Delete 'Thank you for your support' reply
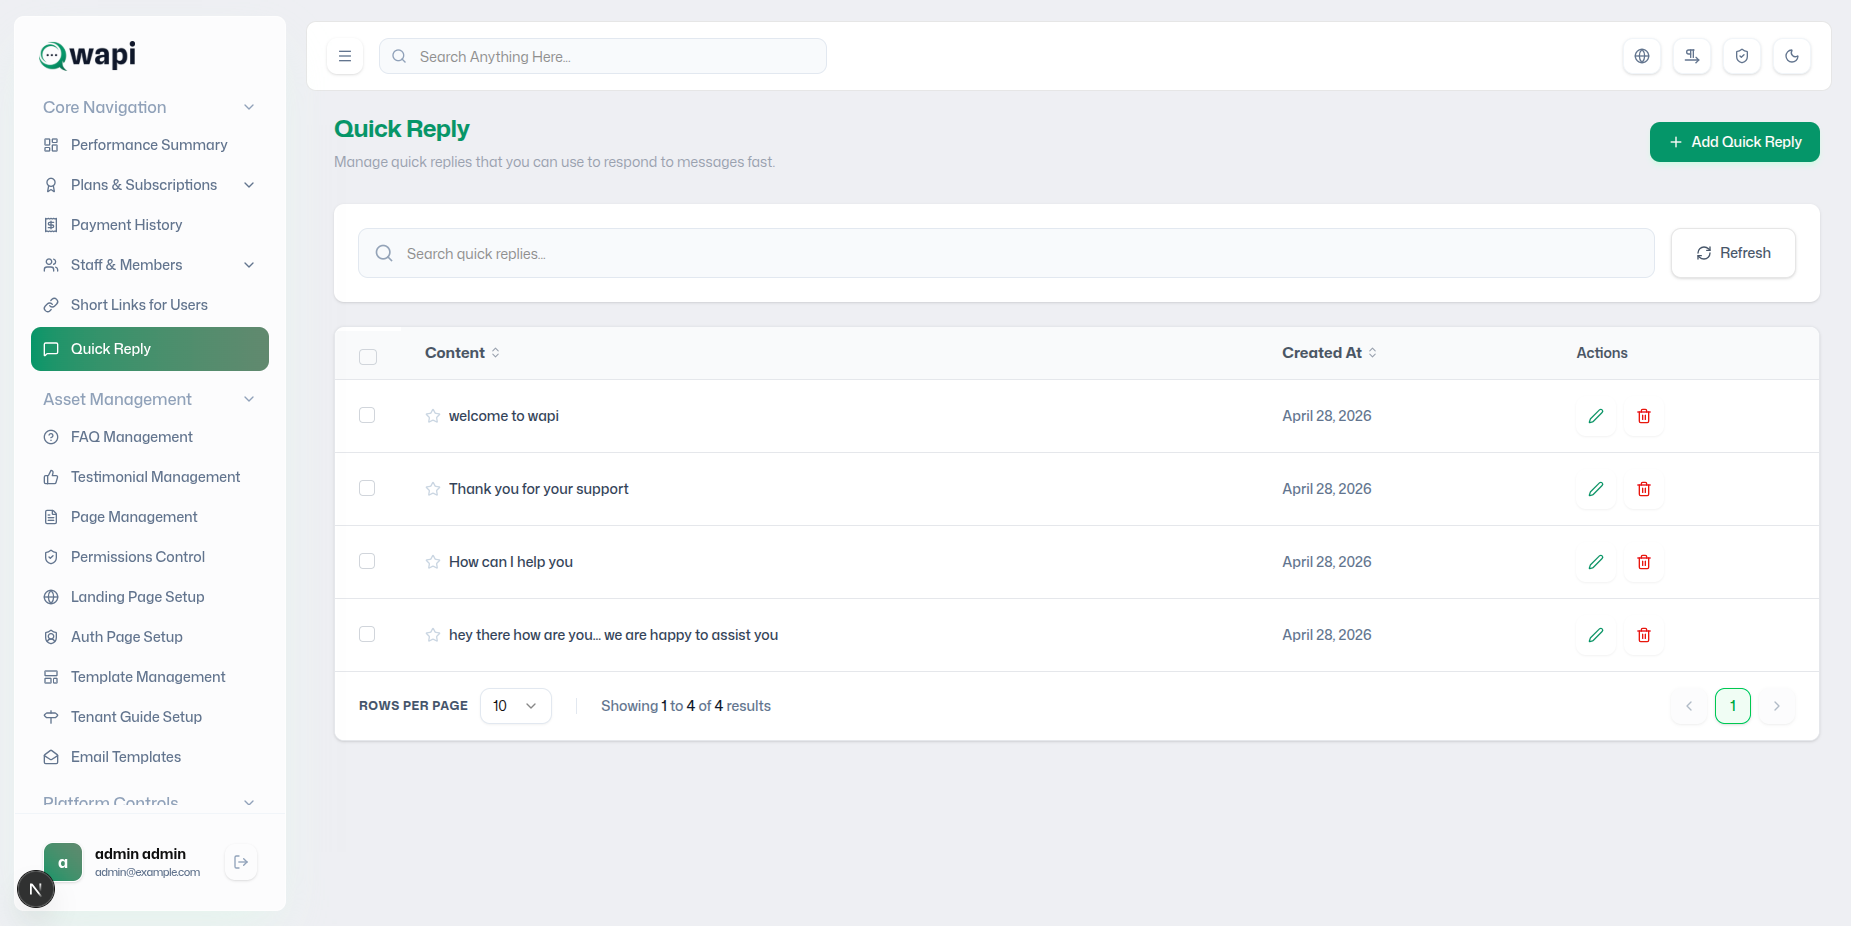Viewport: 1851px width, 926px height. click(x=1644, y=489)
